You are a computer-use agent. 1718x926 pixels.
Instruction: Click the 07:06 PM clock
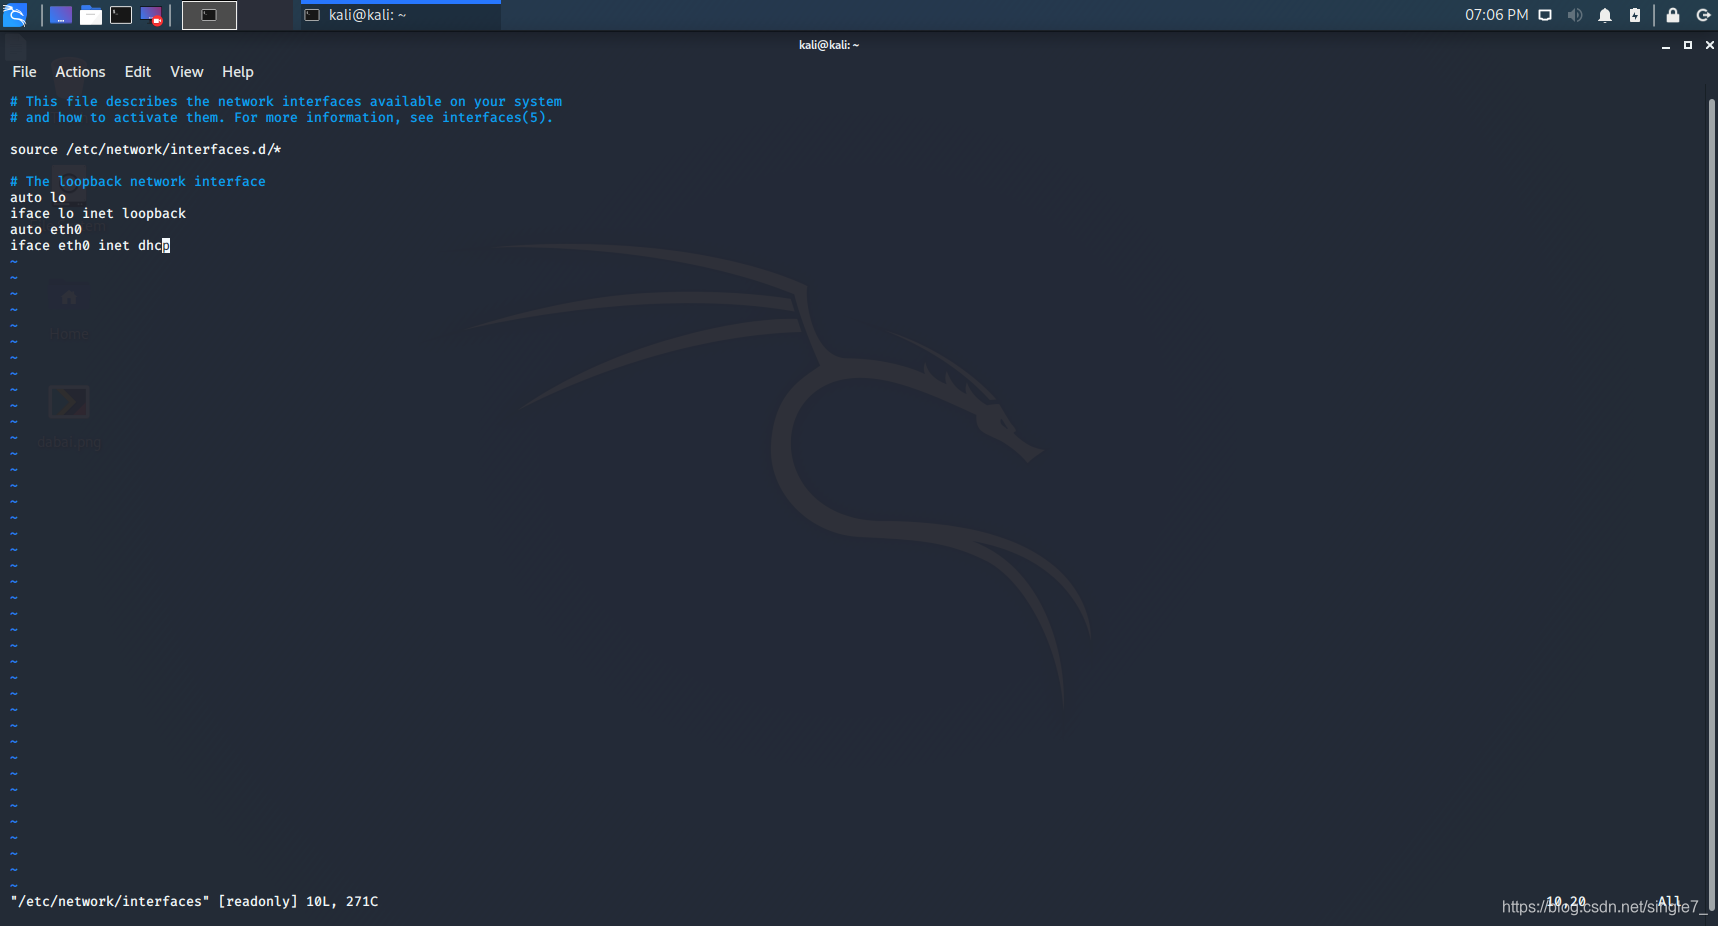1496,15
